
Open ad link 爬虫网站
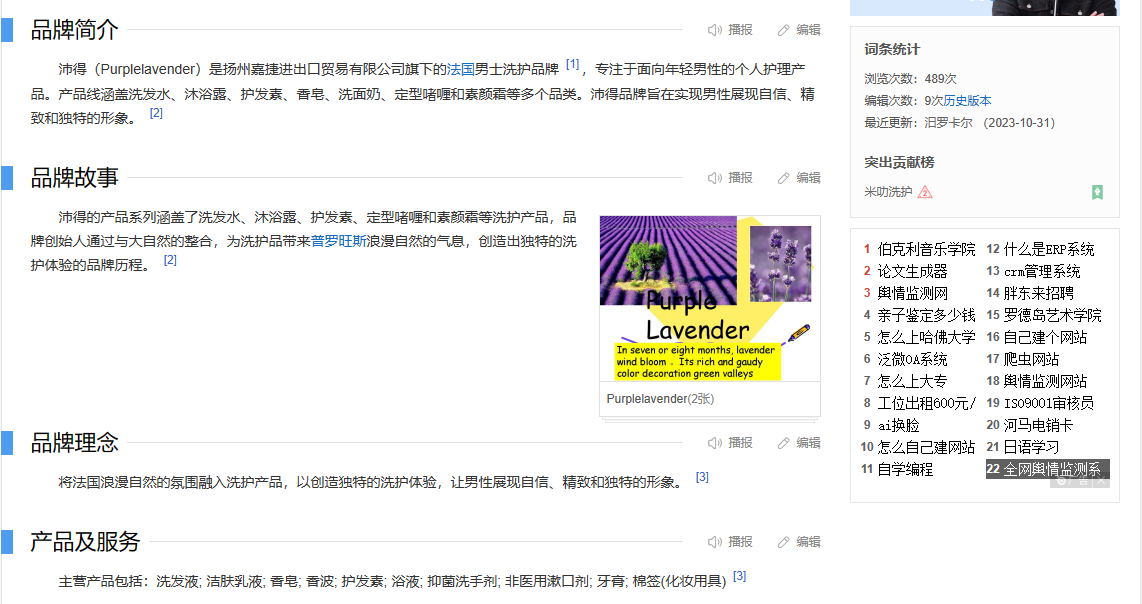click(x=1031, y=359)
